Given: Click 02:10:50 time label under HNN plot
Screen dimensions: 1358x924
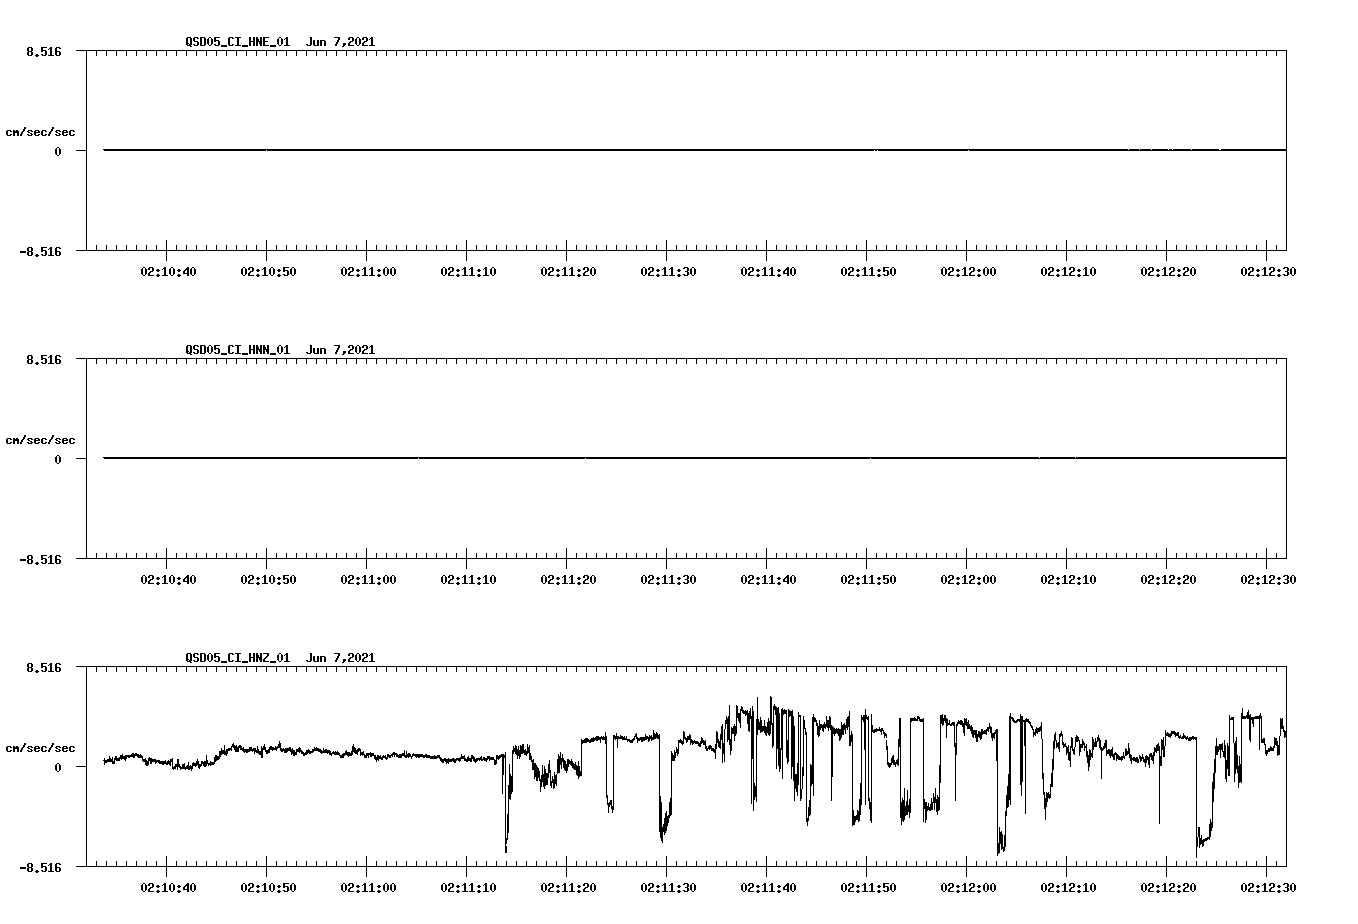Looking at the screenshot, I should 268,579.
